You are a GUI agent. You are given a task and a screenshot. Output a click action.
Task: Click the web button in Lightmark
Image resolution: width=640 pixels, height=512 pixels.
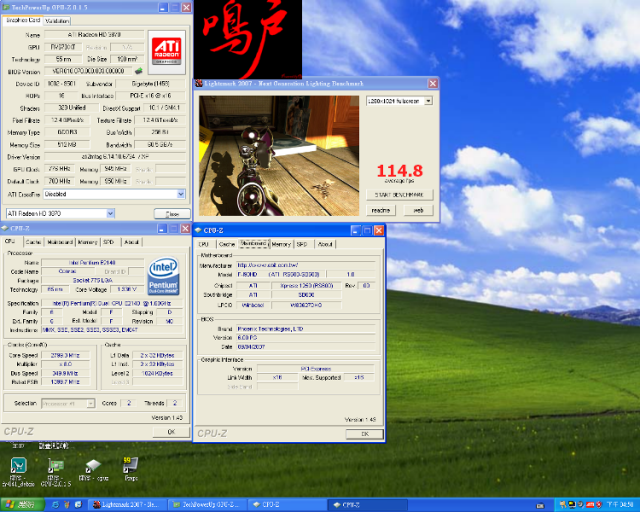pyautogui.click(x=418, y=210)
